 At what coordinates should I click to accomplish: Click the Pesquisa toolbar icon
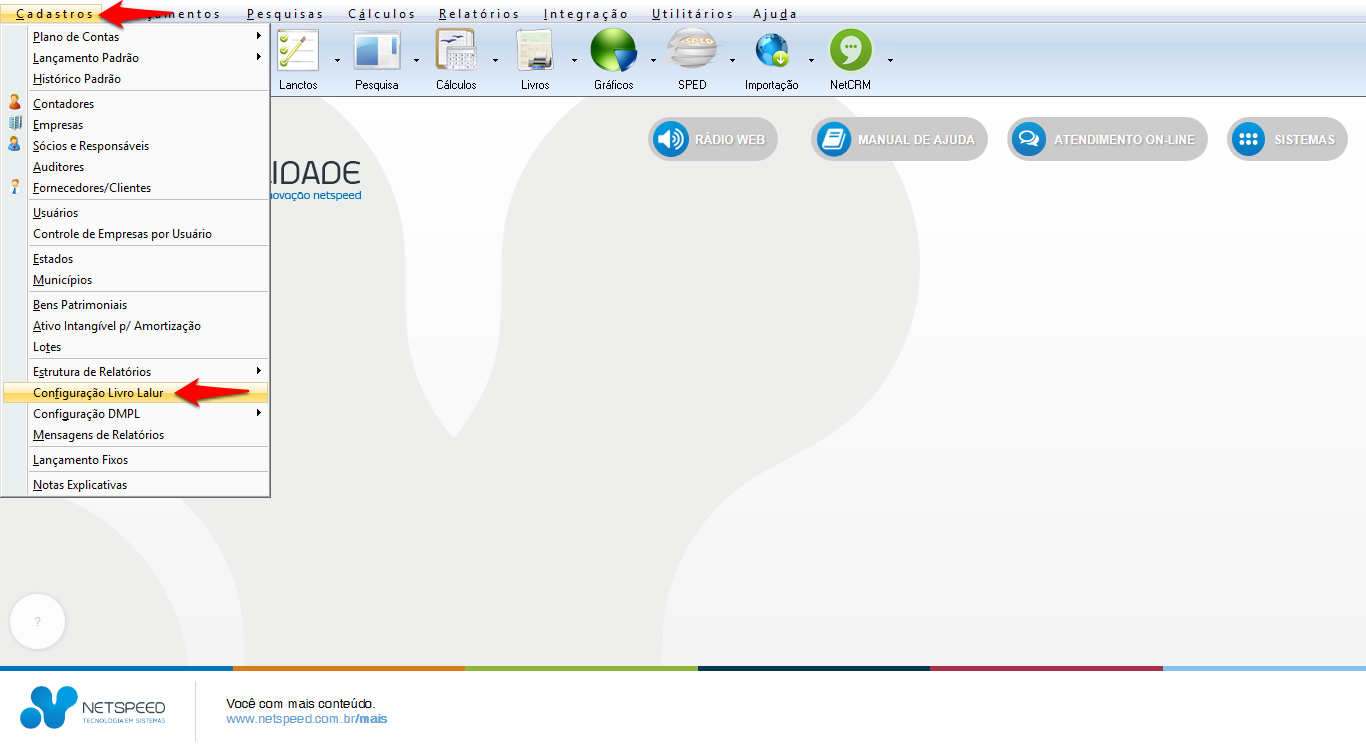[376, 50]
